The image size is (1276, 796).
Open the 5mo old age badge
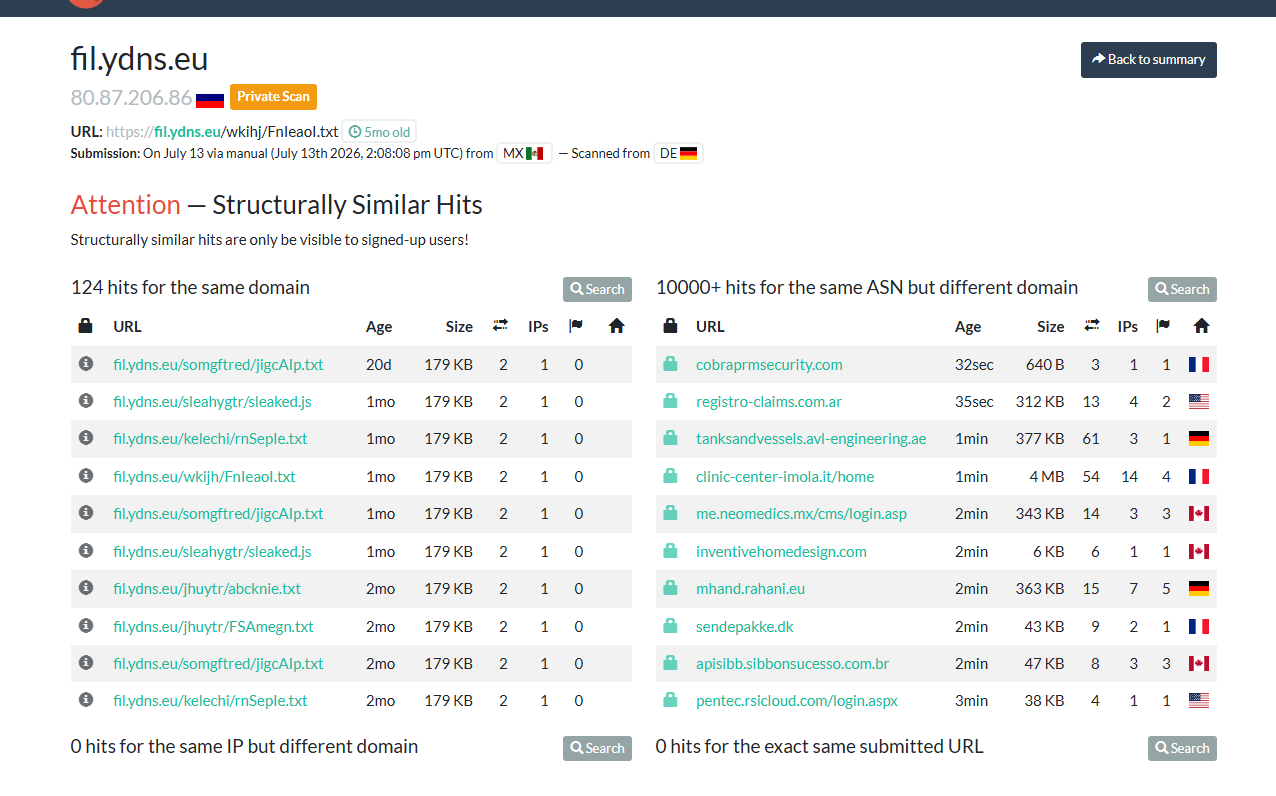pyautogui.click(x=379, y=132)
